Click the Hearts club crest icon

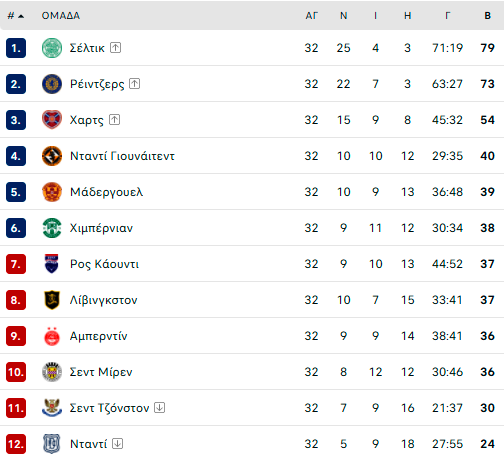(x=52, y=120)
